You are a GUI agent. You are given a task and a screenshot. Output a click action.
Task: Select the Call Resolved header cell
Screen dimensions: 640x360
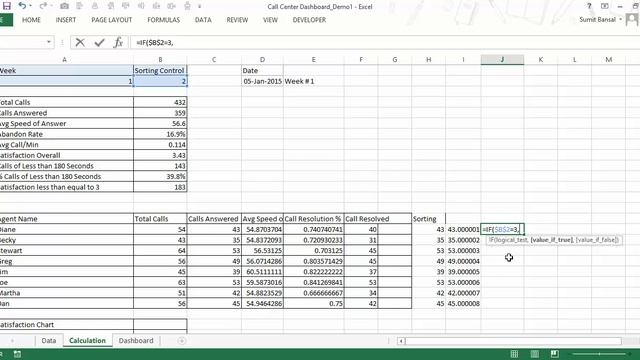click(361, 219)
